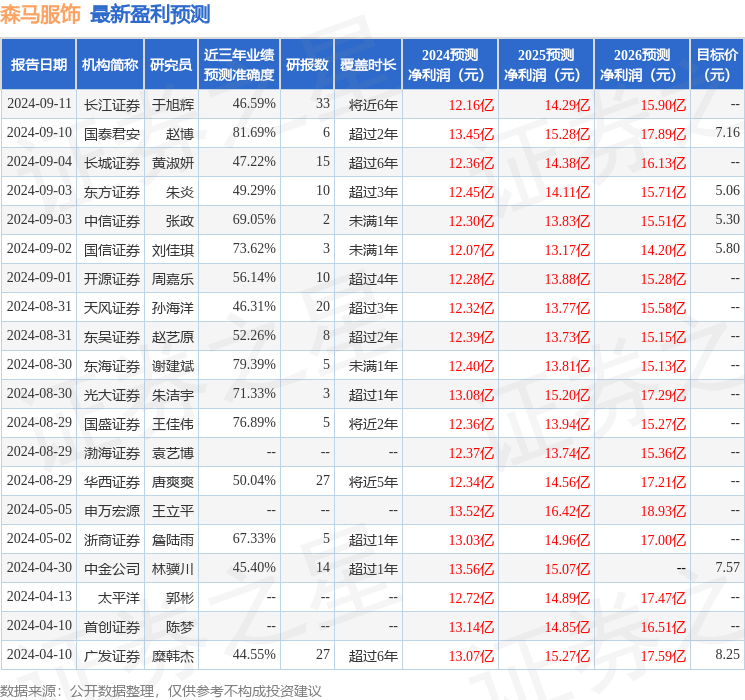This screenshot has width=745, height=700.
Task: Click accuracy value 81.69%
Action: 254,133
